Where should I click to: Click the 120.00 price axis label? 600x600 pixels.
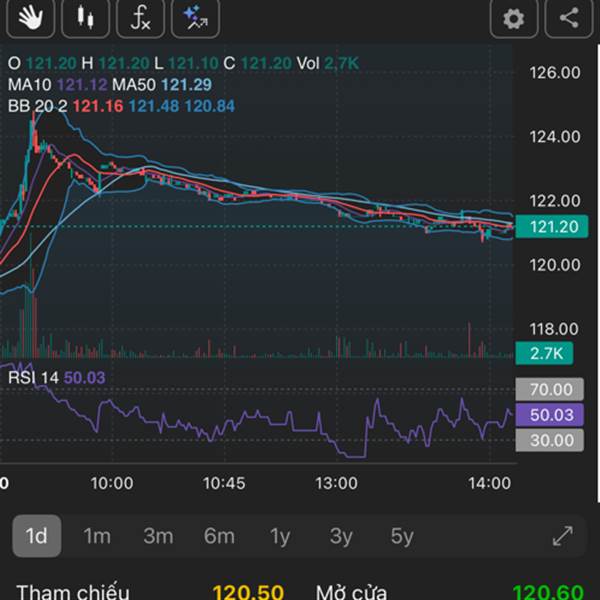point(555,265)
